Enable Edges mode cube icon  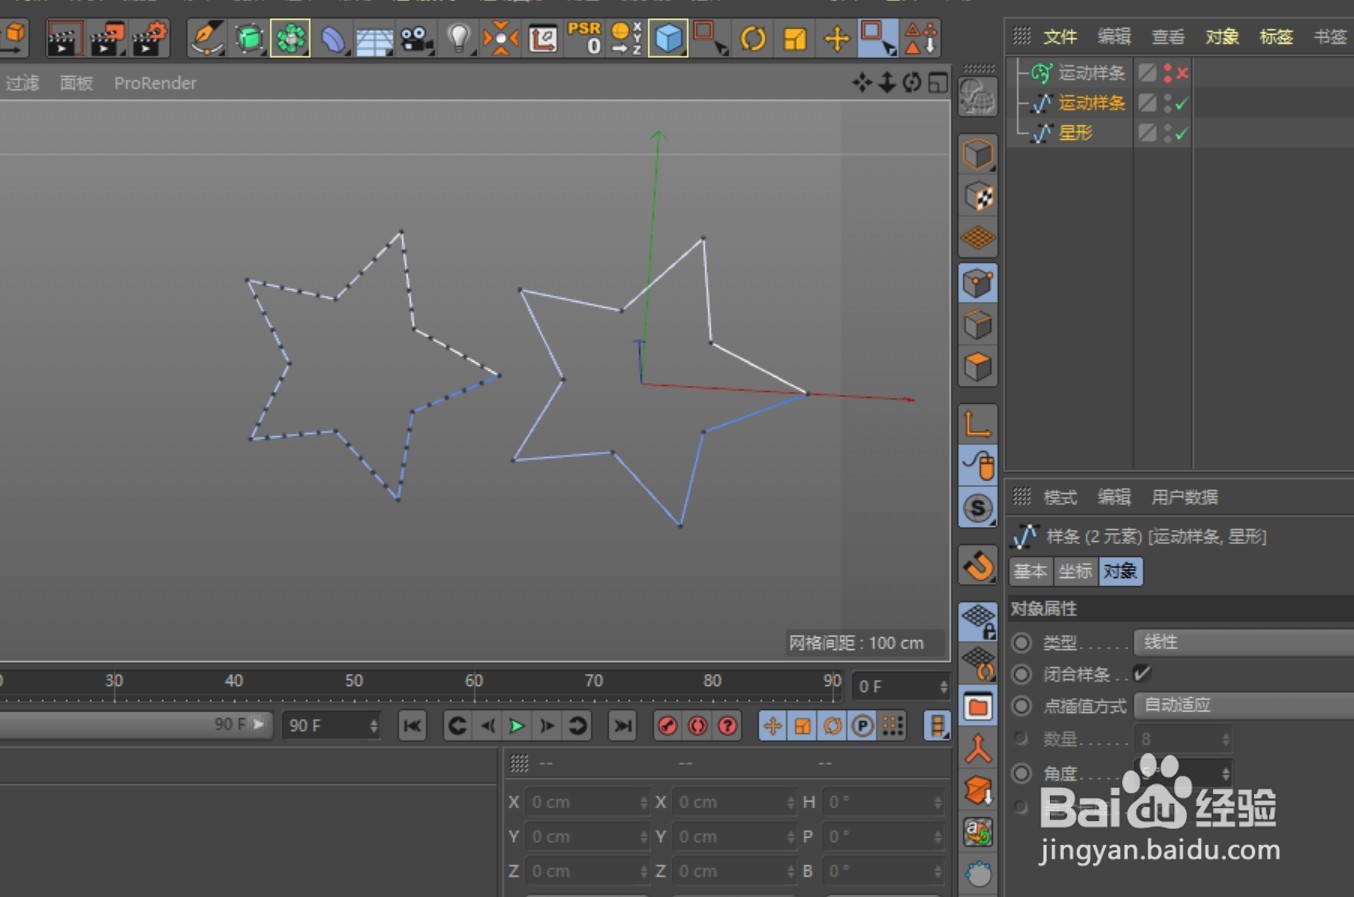(x=978, y=325)
